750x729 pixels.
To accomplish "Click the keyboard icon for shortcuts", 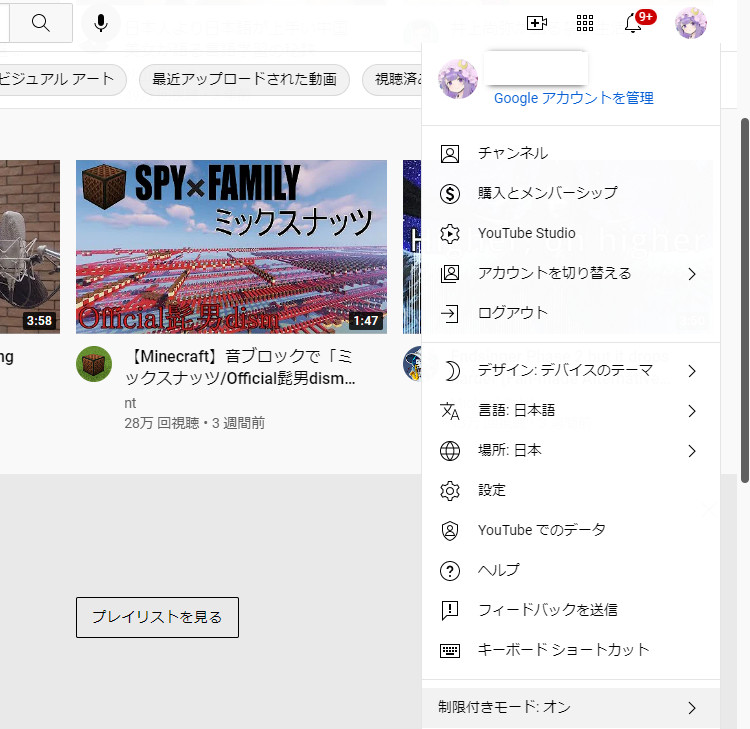I will [450, 651].
